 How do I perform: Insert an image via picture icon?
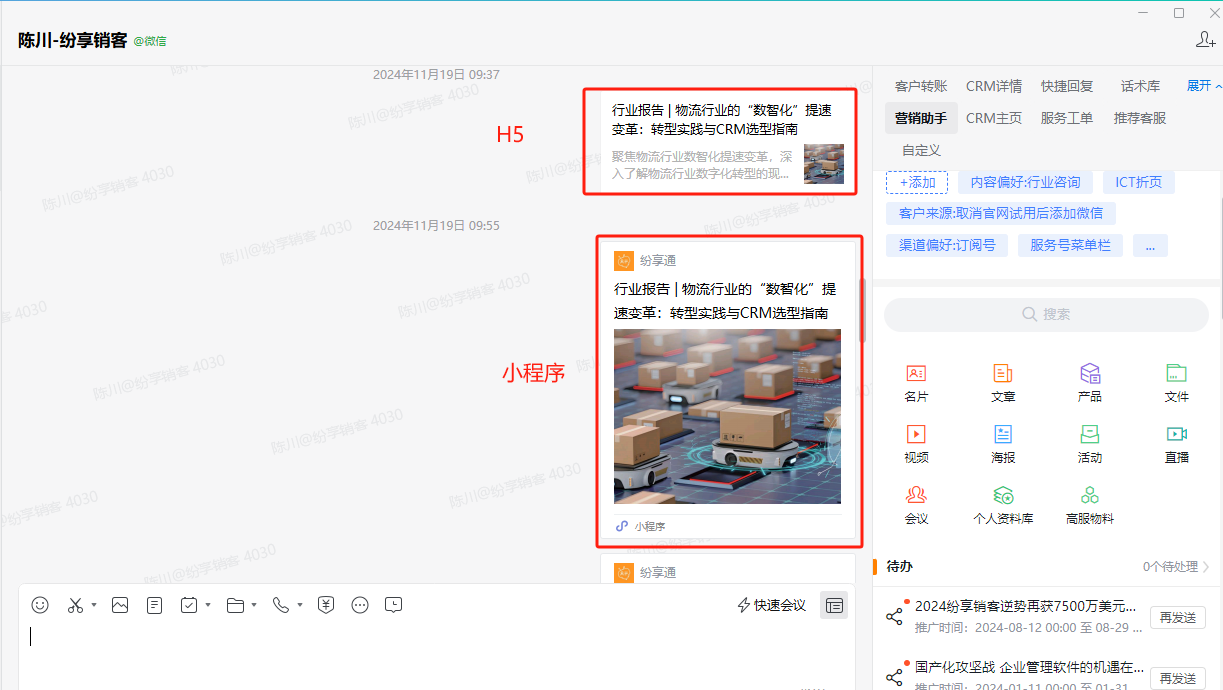[120, 605]
